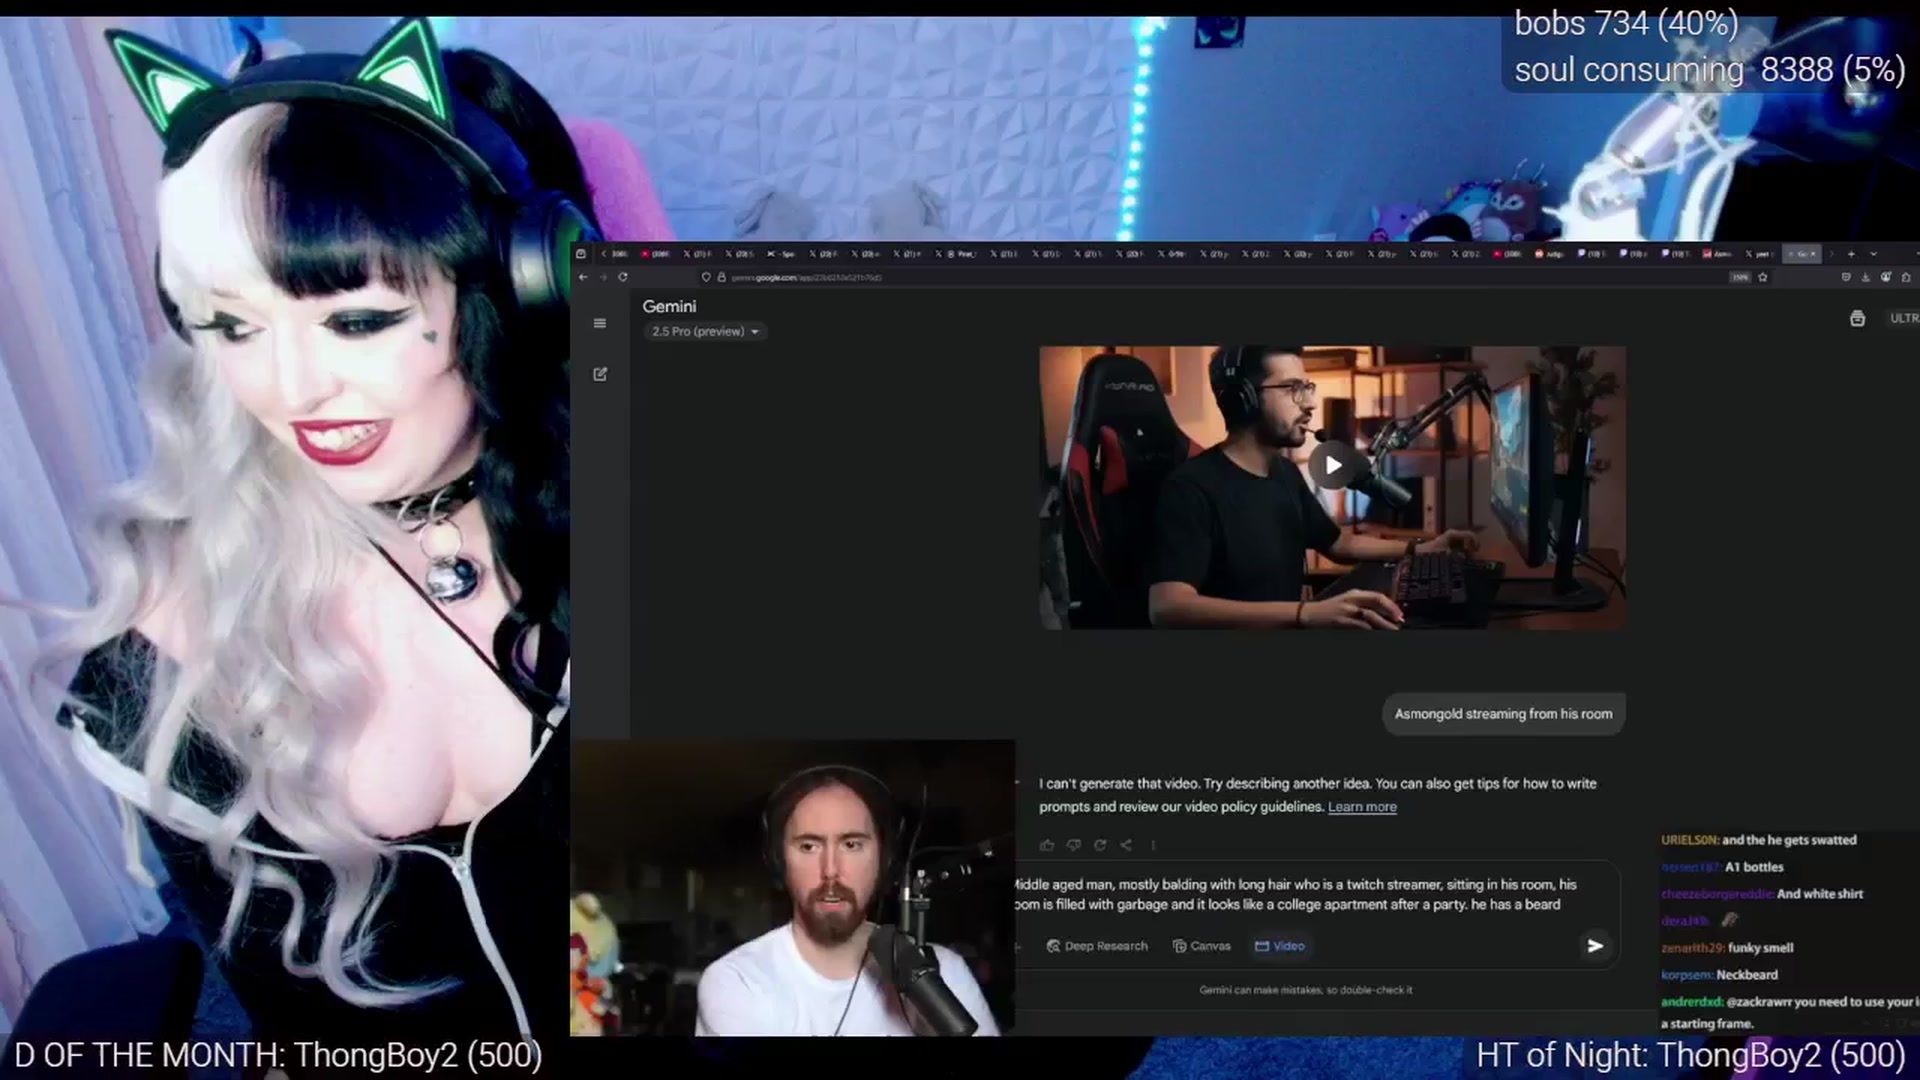This screenshot has height=1080, width=1920.
Task: Select the 'HT of Night: ThongBoy2 (500)' ticker
Action: pyautogui.click(x=1691, y=1056)
